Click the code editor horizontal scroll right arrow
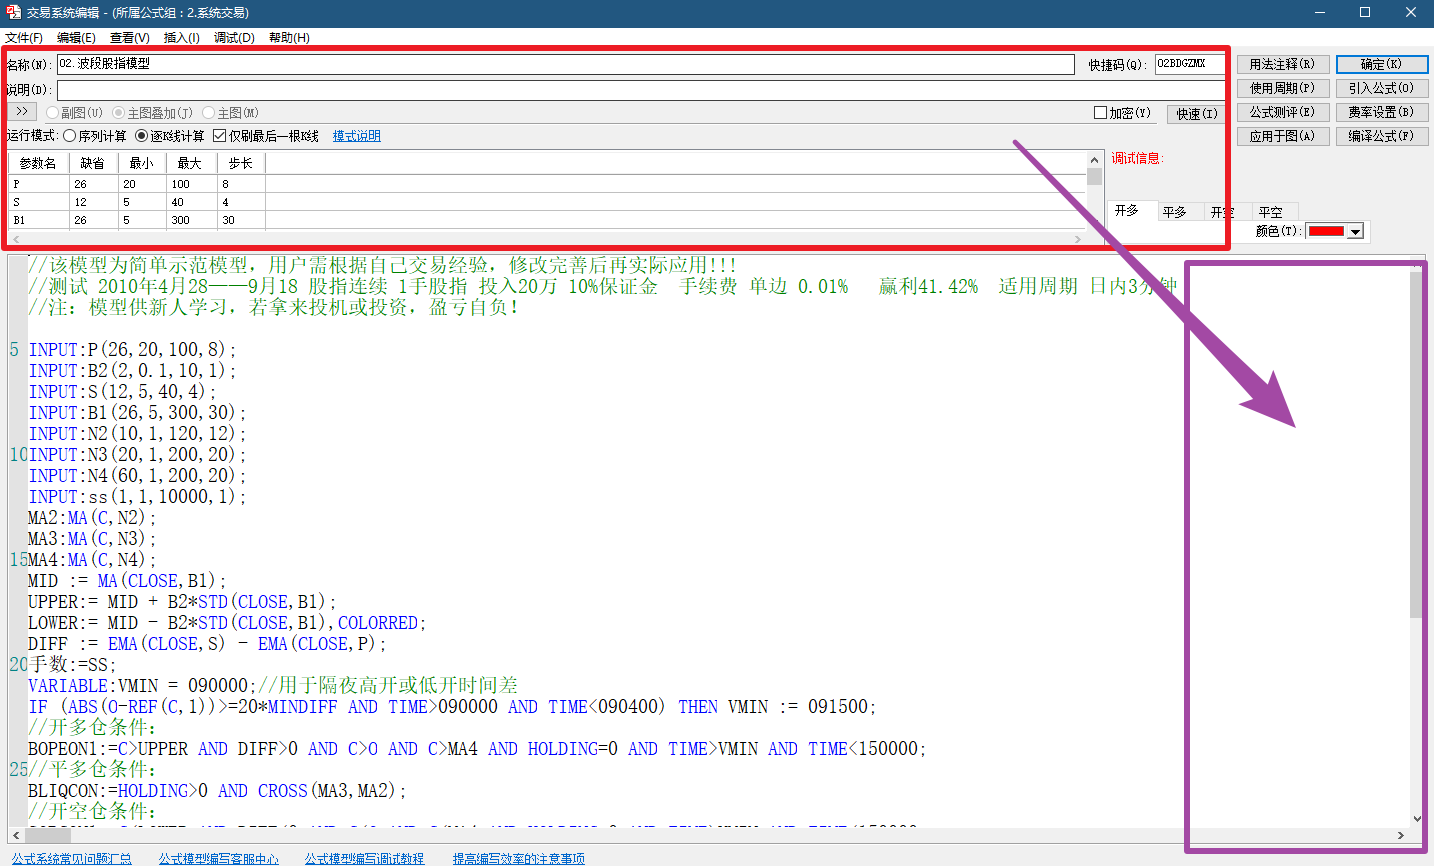 (1401, 835)
